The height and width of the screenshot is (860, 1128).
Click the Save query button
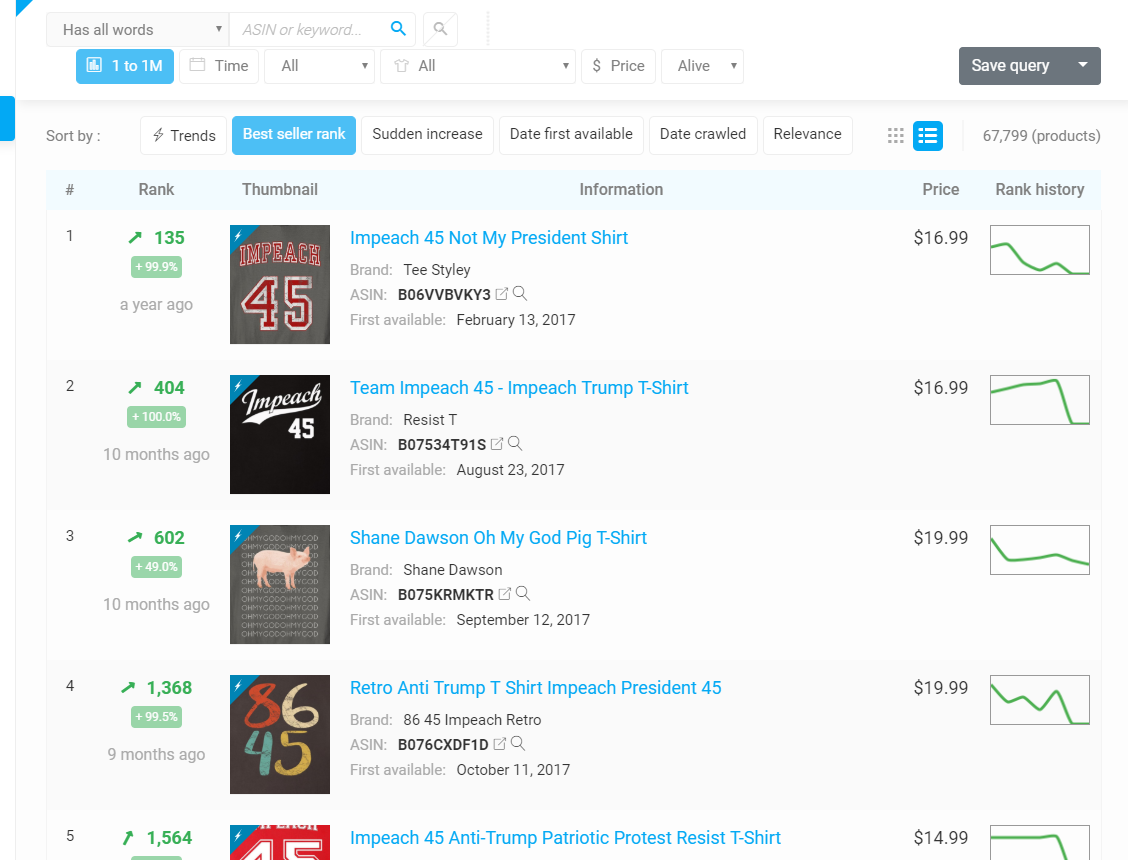pyautogui.click(x=1011, y=65)
